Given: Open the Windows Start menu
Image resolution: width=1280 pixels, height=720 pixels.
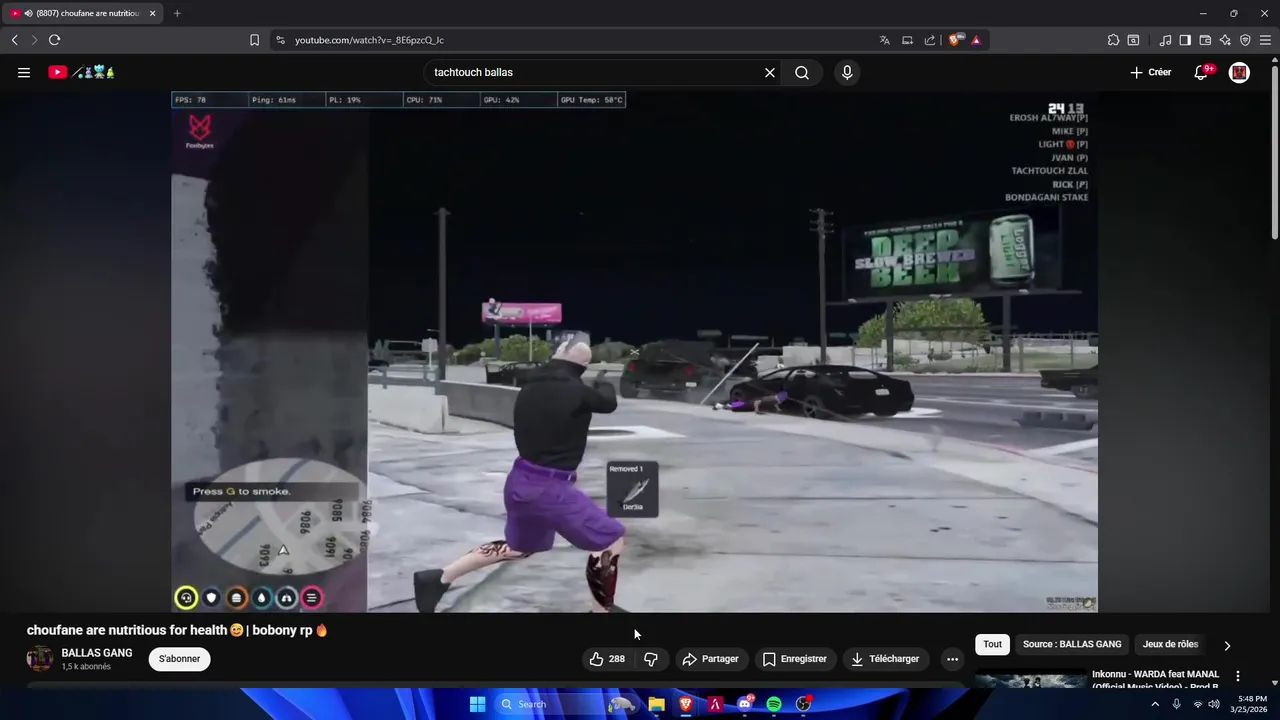Looking at the screenshot, I should (478, 704).
